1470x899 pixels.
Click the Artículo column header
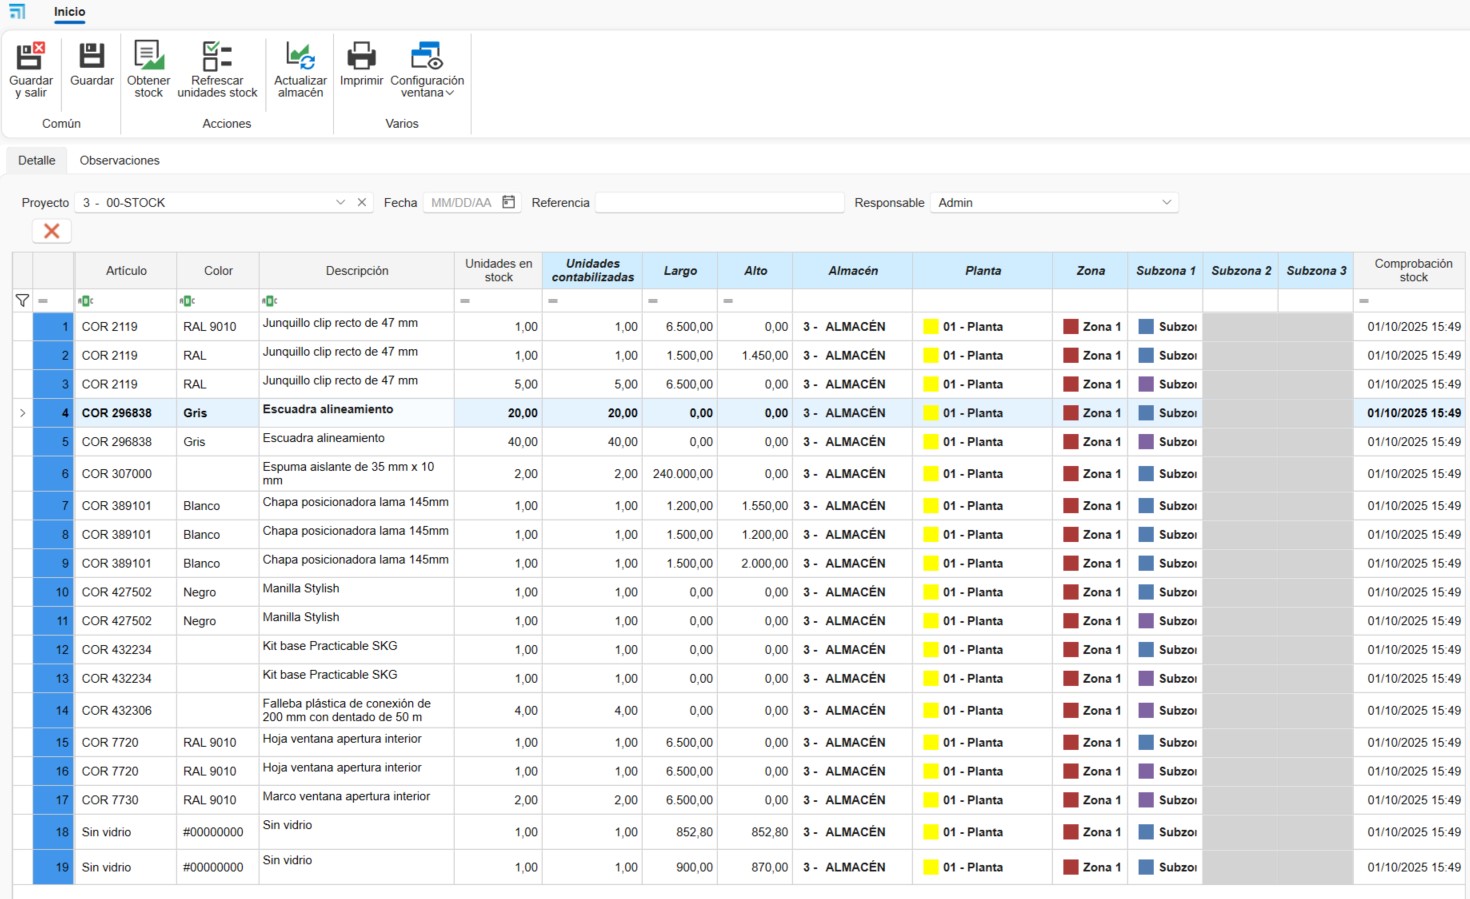(126, 271)
